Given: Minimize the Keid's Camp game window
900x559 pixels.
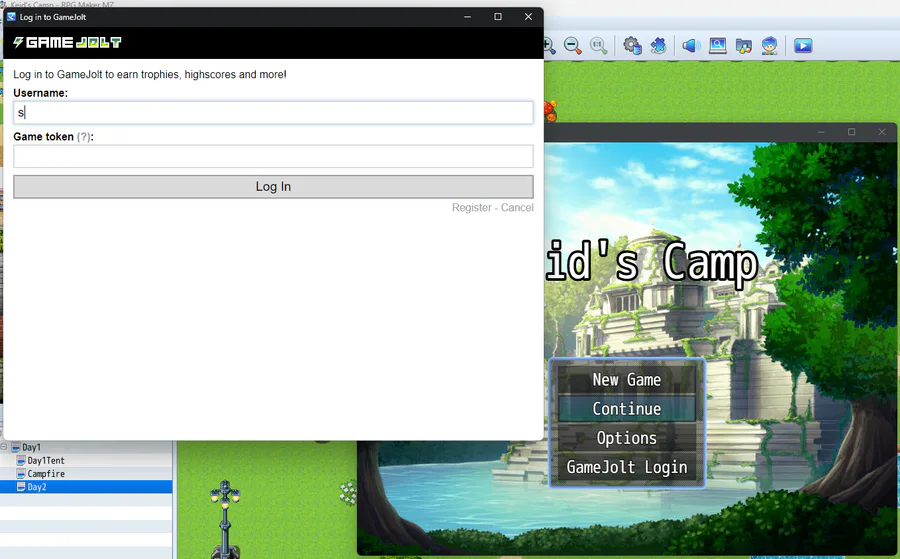Looking at the screenshot, I should [x=821, y=132].
